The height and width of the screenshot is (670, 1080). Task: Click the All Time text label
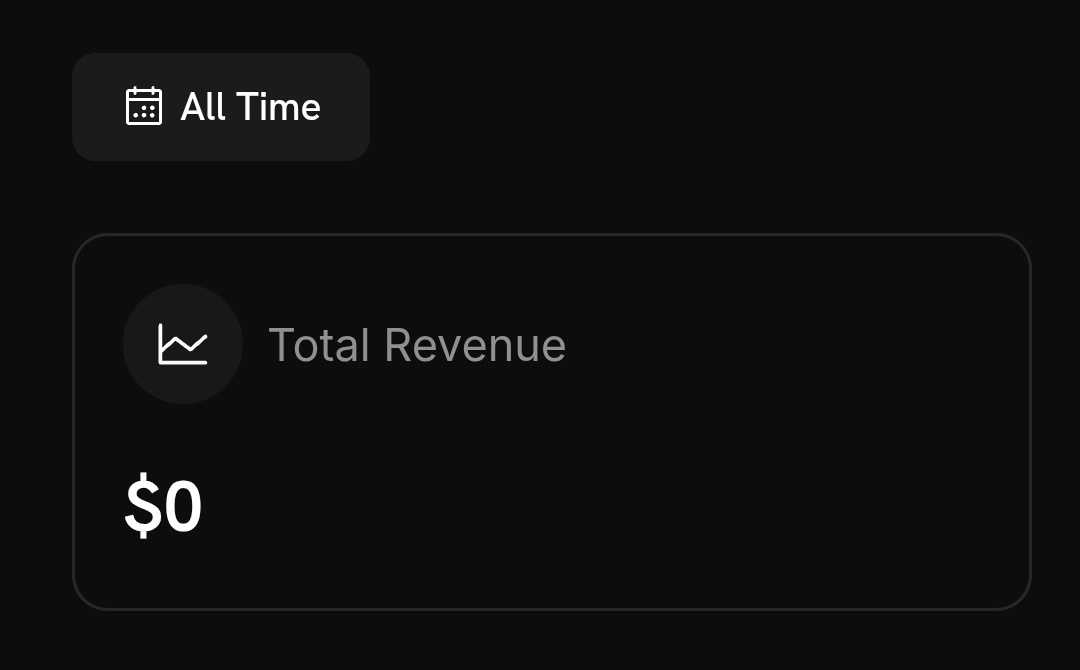pyautogui.click(x=250, y=107)
